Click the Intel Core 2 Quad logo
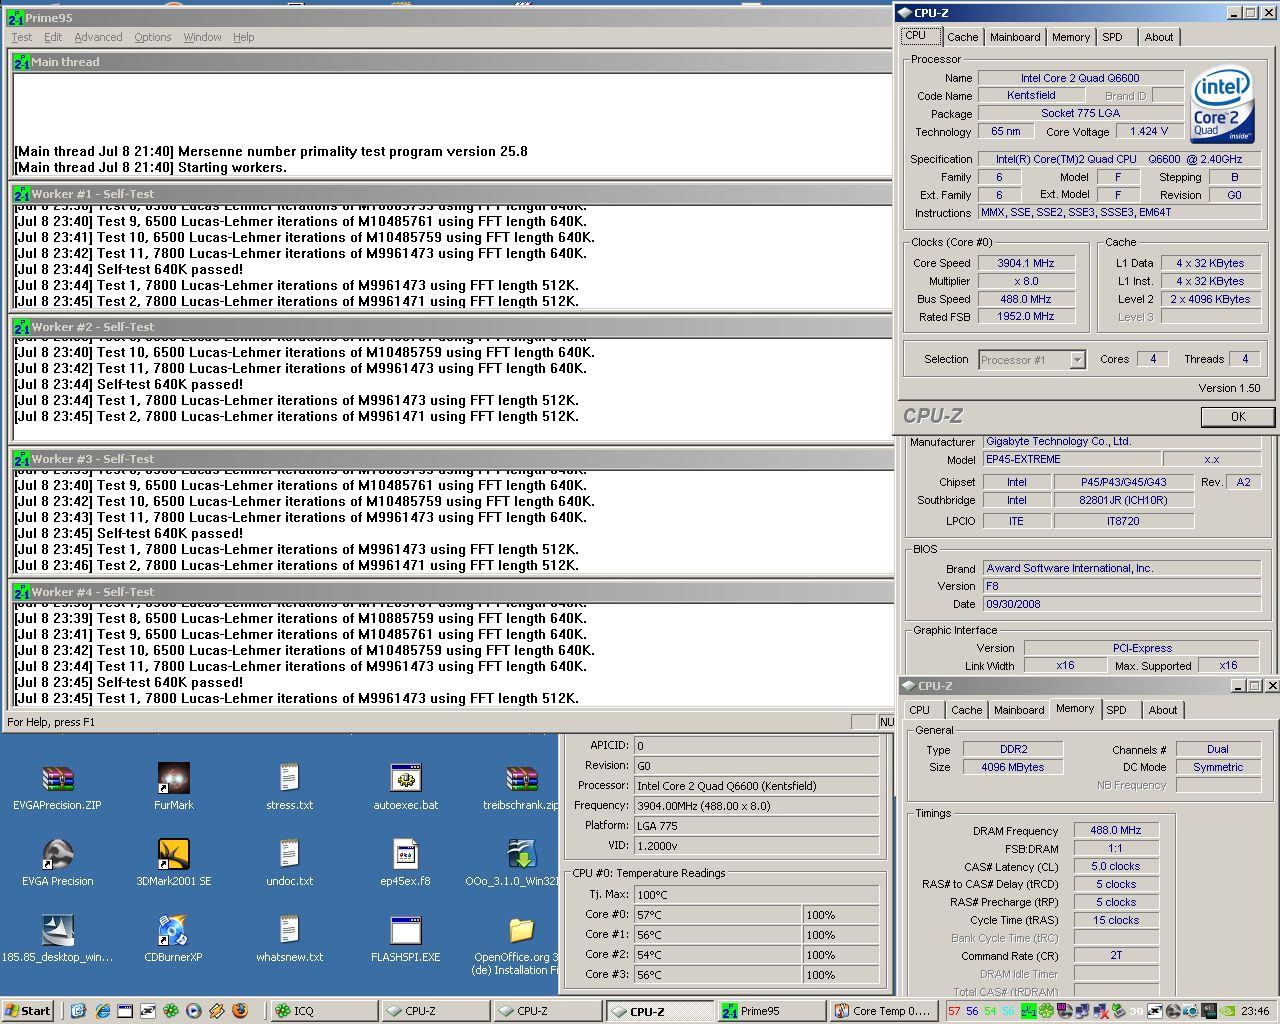Viewport: 1280px width, 1024px height. coord(1222,103)
